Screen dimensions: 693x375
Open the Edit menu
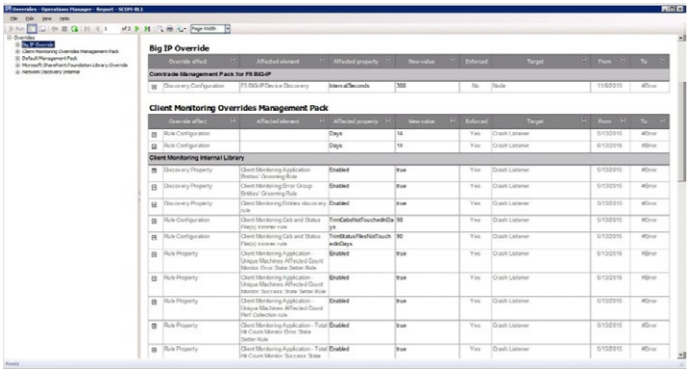point(30,19)
